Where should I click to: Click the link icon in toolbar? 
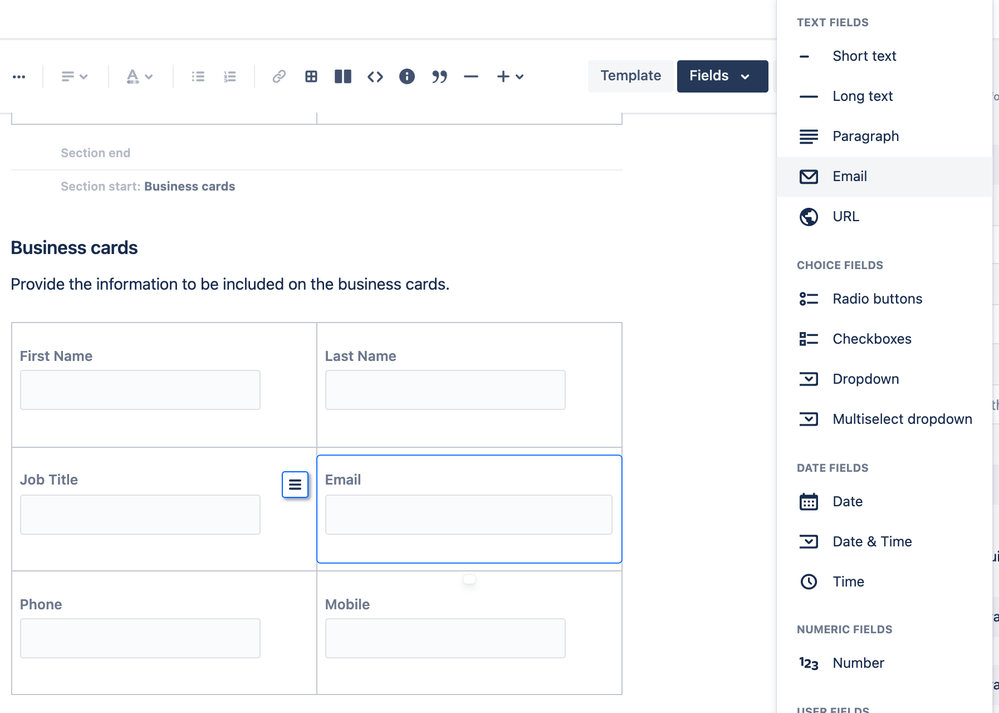pyautogui.click(x=279, y=76)
